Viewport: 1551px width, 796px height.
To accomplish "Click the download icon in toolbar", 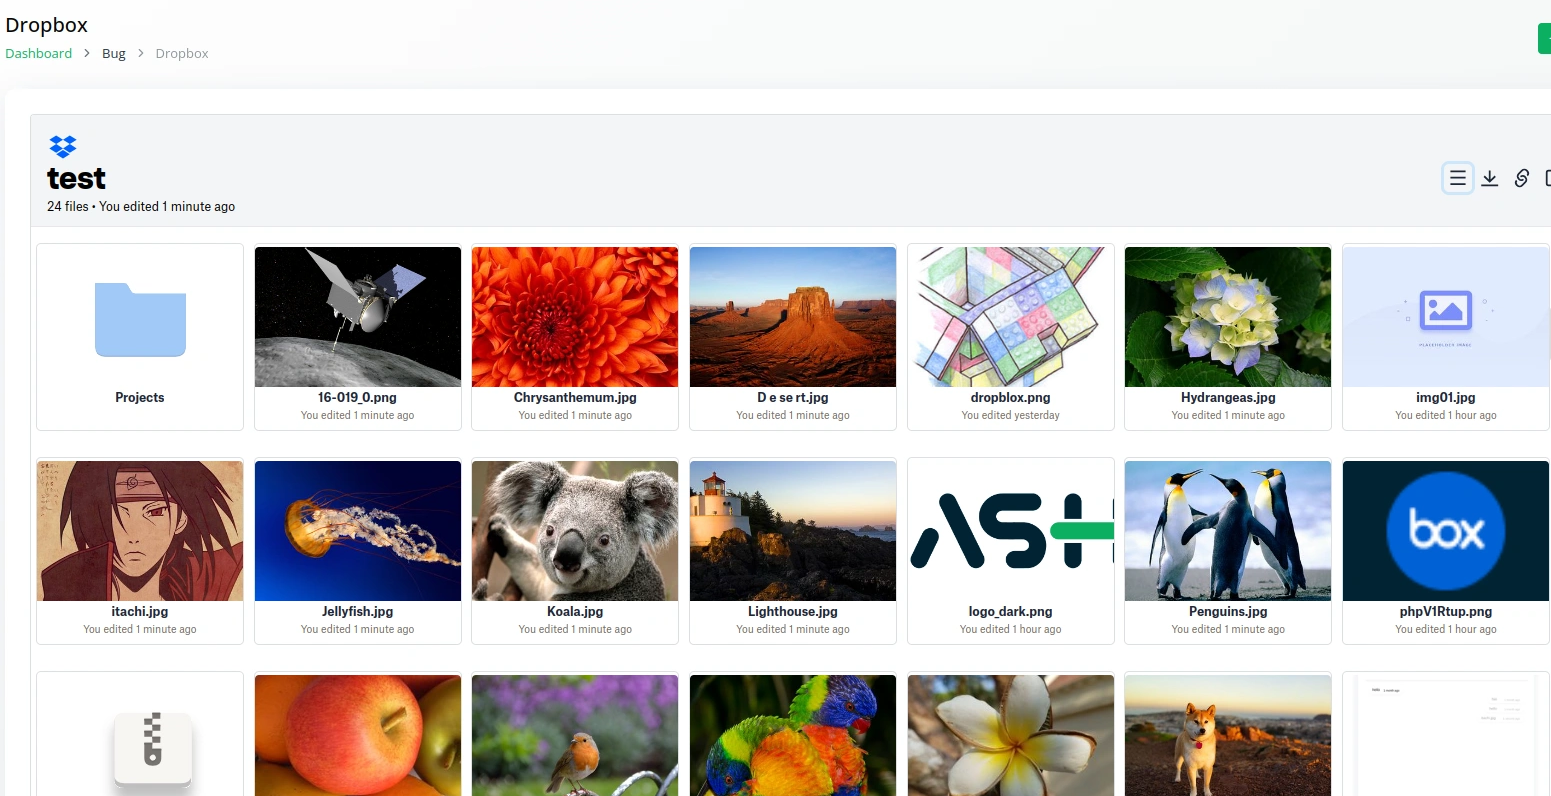I will [x=1490, y=178].
